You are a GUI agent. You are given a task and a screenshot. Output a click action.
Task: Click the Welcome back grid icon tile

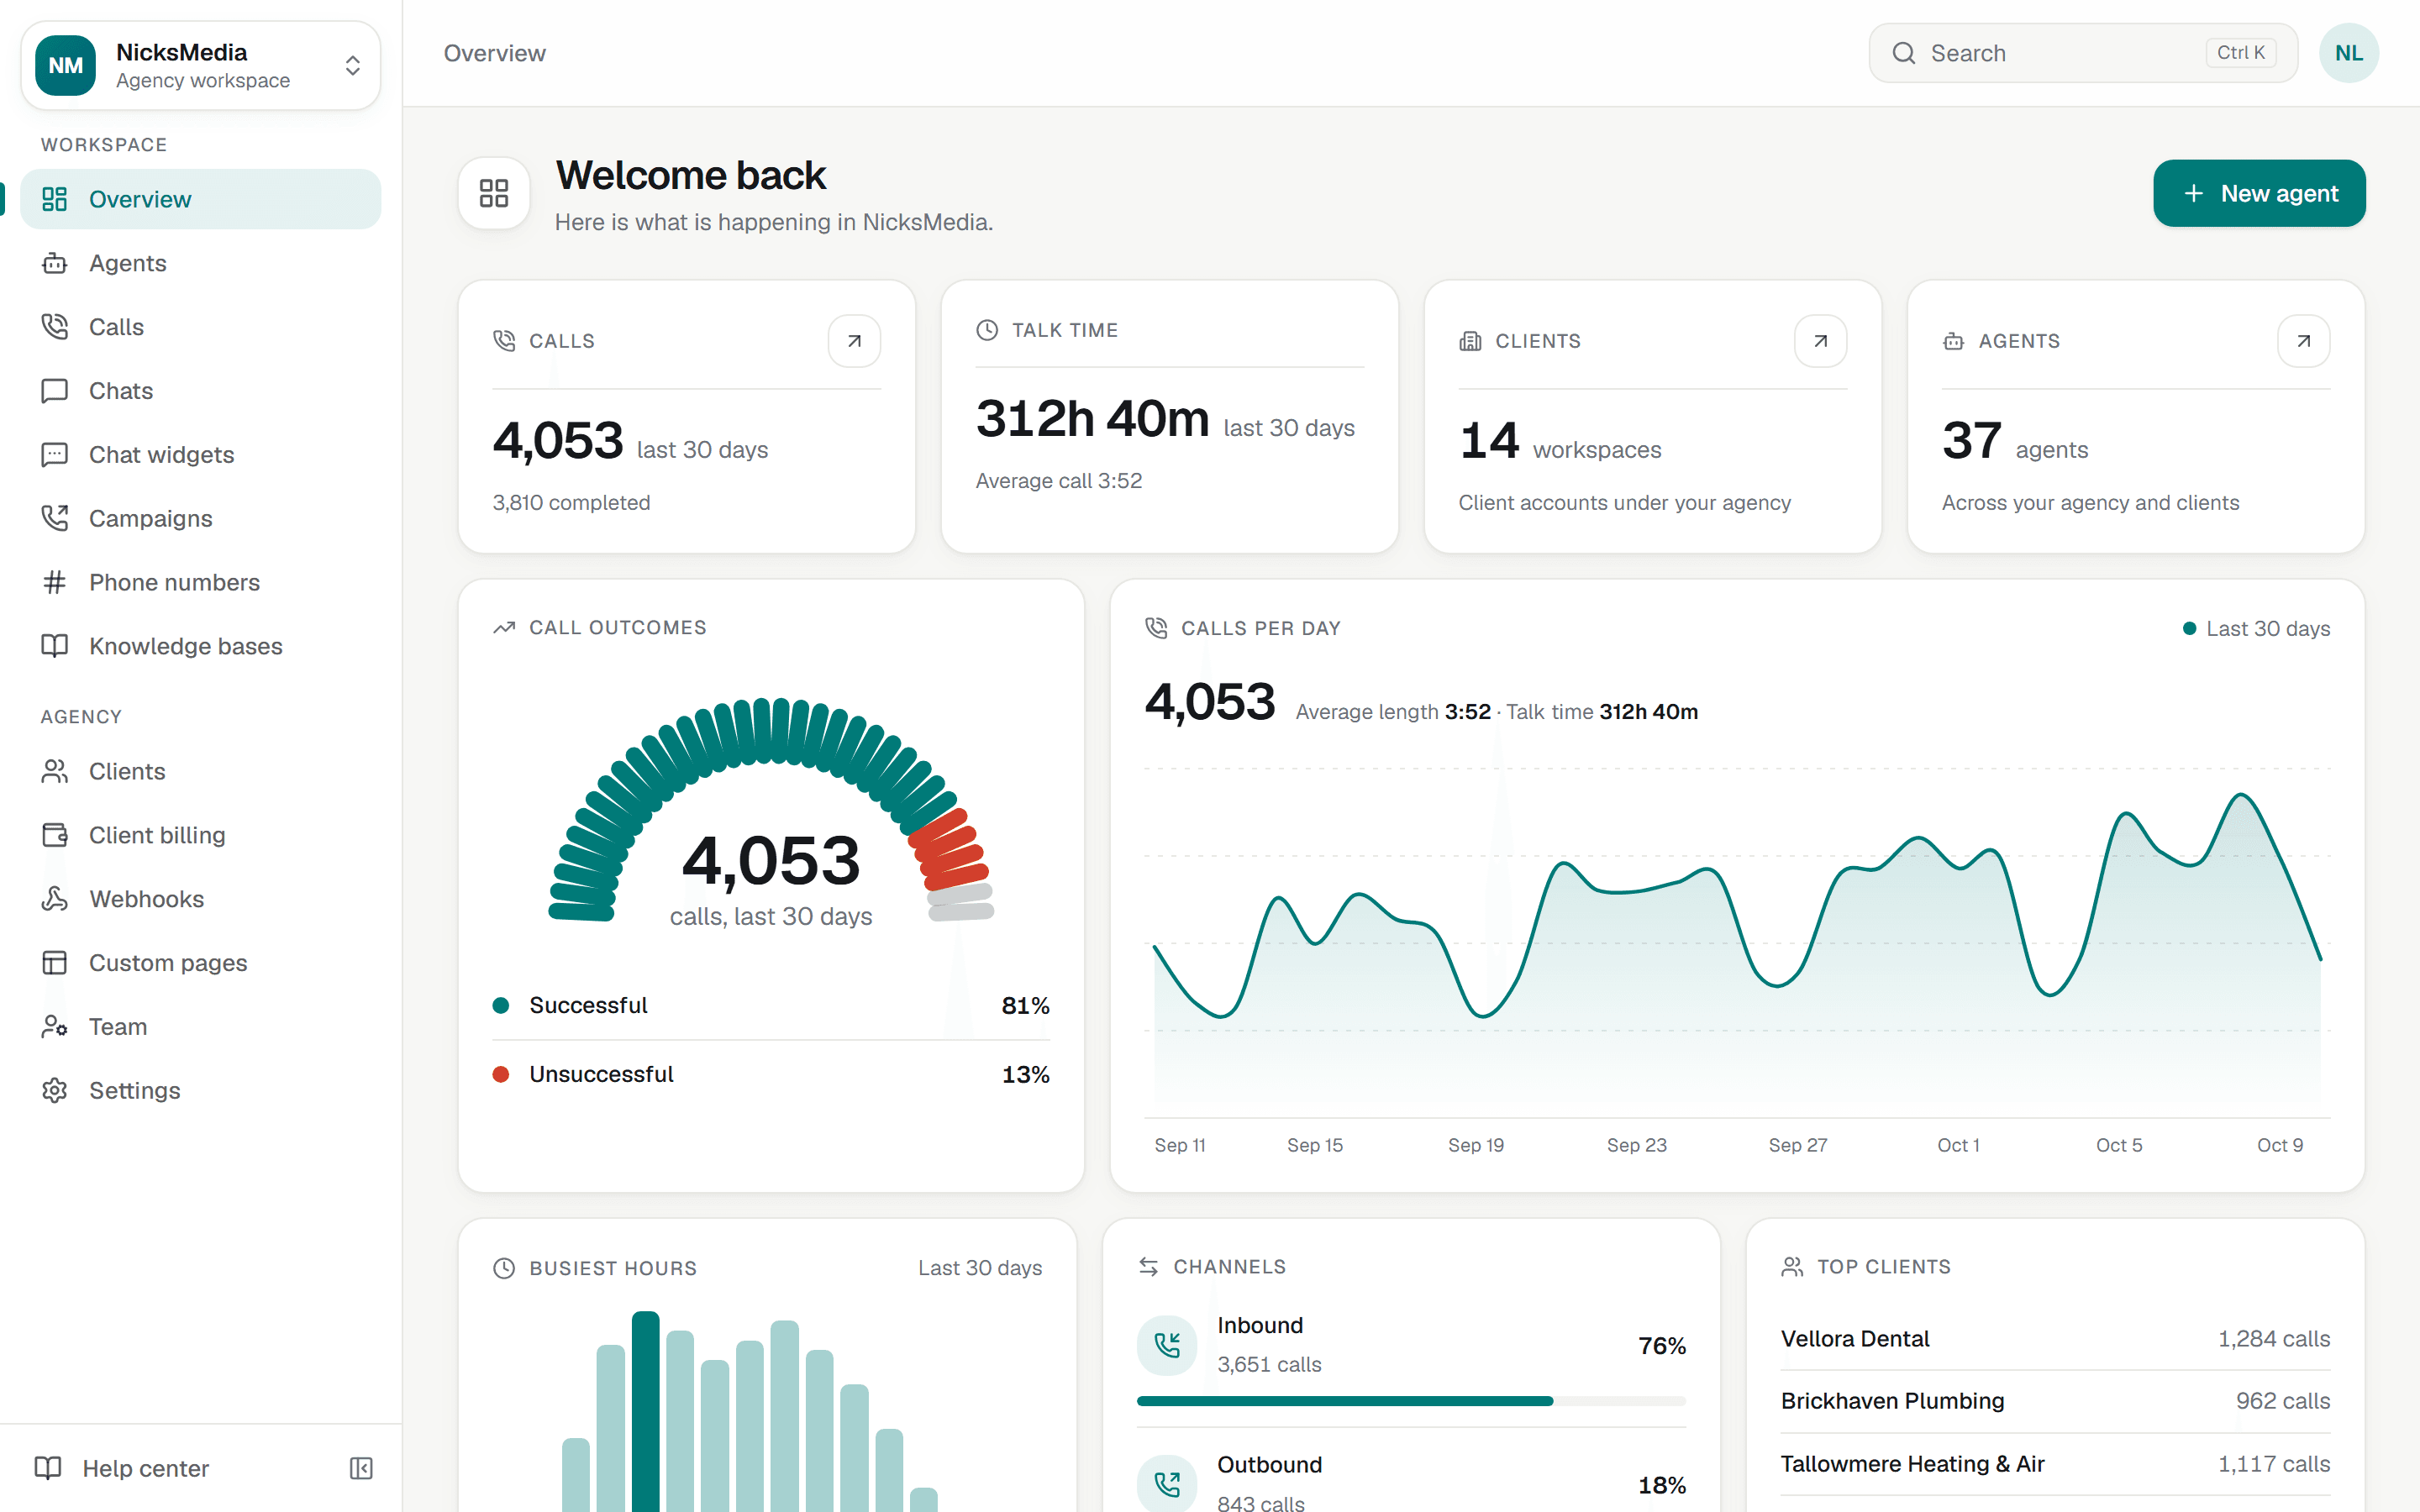[494, 193]
